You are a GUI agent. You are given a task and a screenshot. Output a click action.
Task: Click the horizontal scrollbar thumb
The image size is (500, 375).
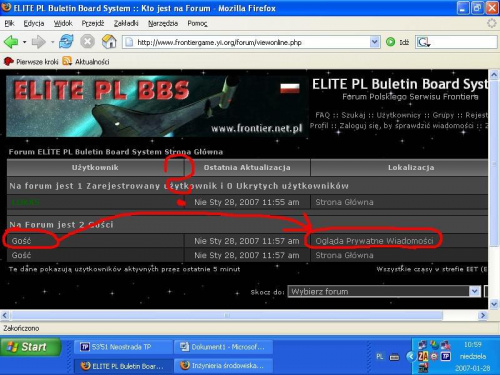pos(227,315)
